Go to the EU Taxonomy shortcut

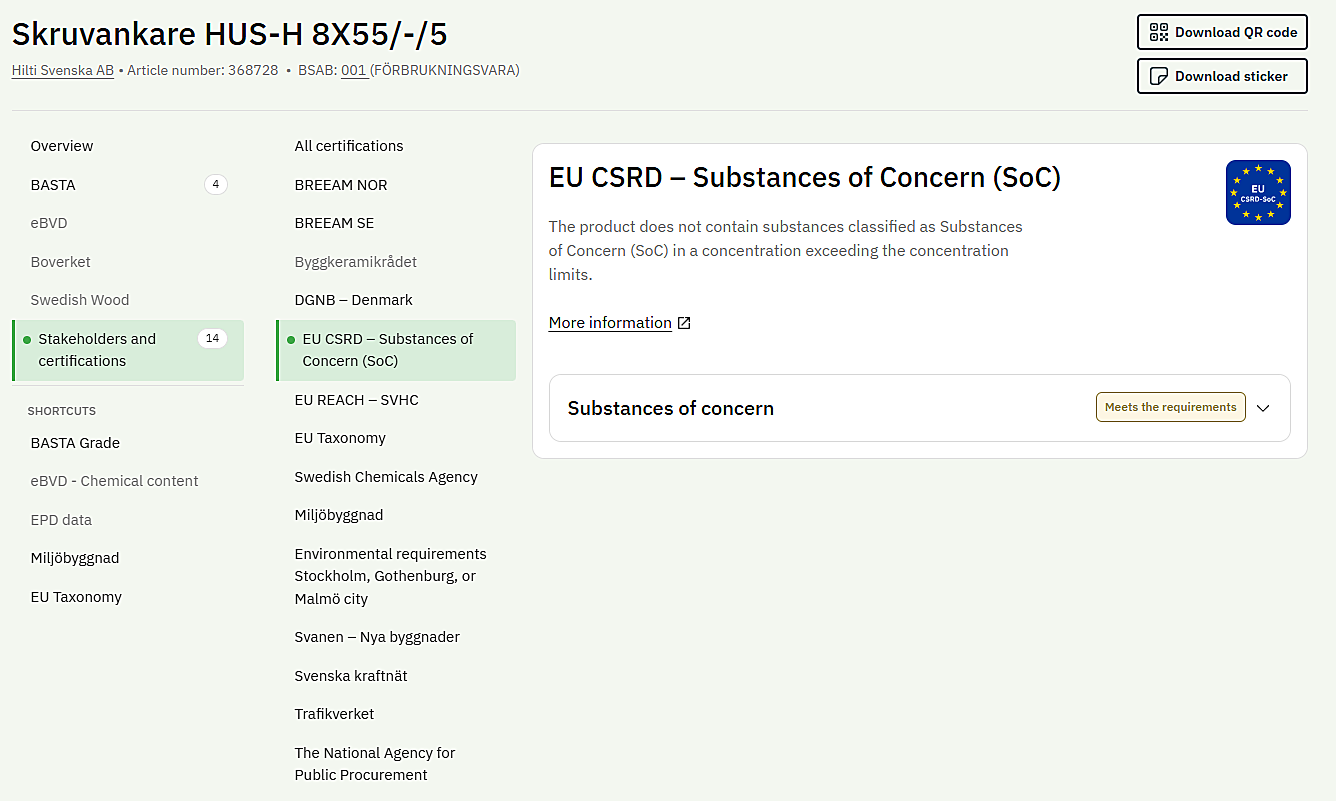(x=76, y=597)
